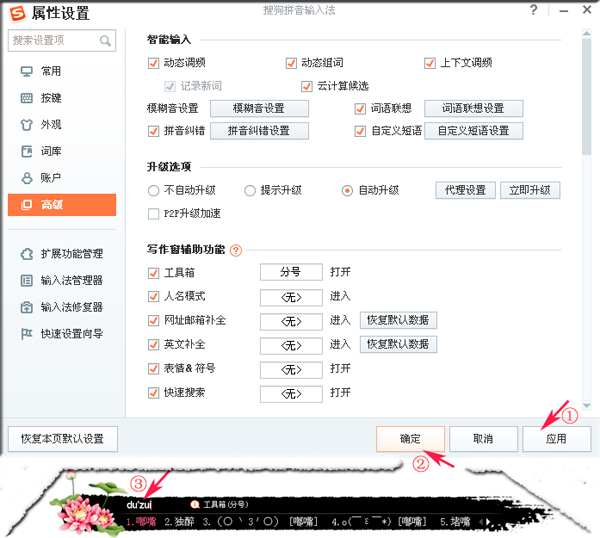Image resolution: width=600 pixels, height=538 pixels.
Task: Click the shirt icon next to 外观
Action: coord(26,125)
